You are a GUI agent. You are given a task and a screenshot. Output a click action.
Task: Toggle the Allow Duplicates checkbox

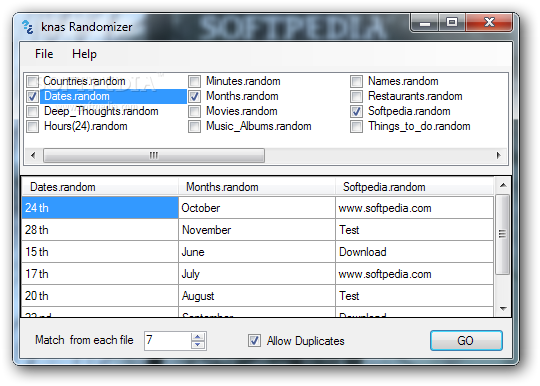tap(255, 341)
